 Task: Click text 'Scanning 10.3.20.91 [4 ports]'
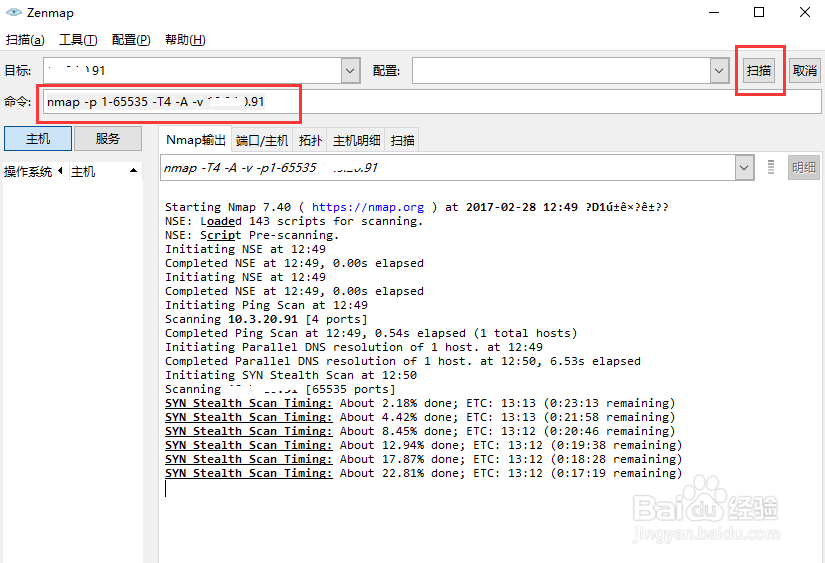click(266, 319)
